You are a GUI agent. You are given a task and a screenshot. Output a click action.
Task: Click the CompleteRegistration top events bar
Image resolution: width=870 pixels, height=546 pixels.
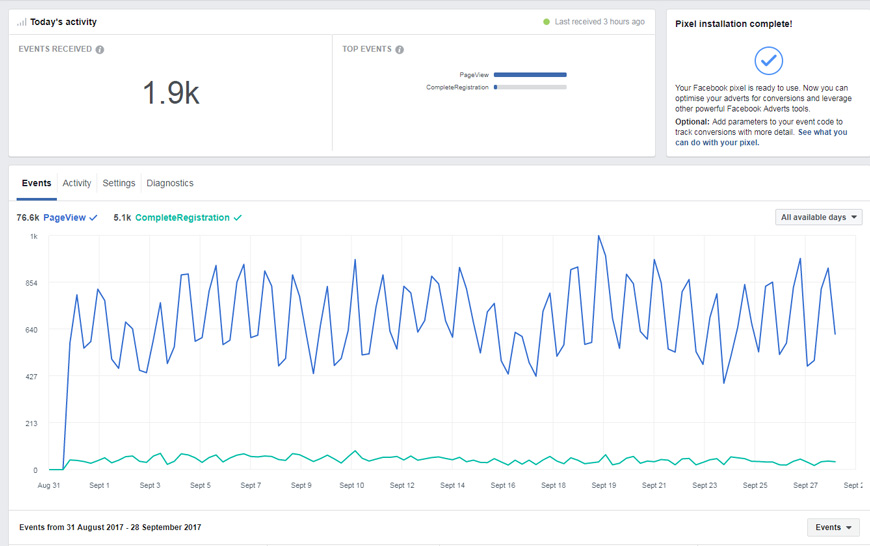pyautogui.click(x=530, y=87)
